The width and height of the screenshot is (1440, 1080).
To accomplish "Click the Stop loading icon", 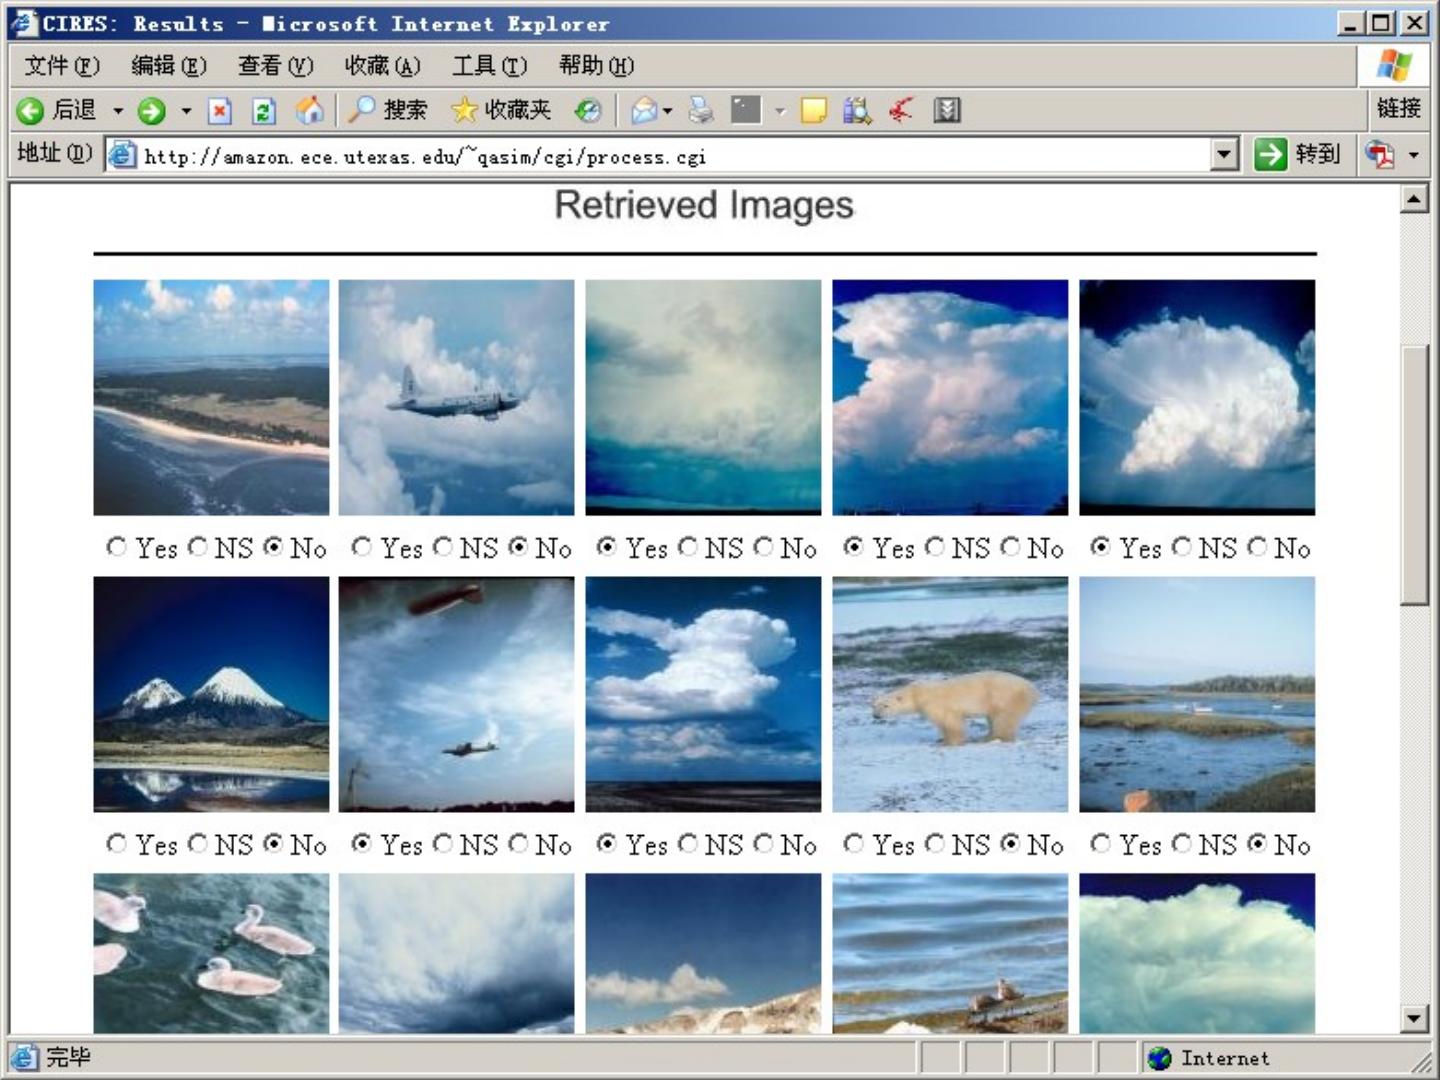I will tap(220, 110).
